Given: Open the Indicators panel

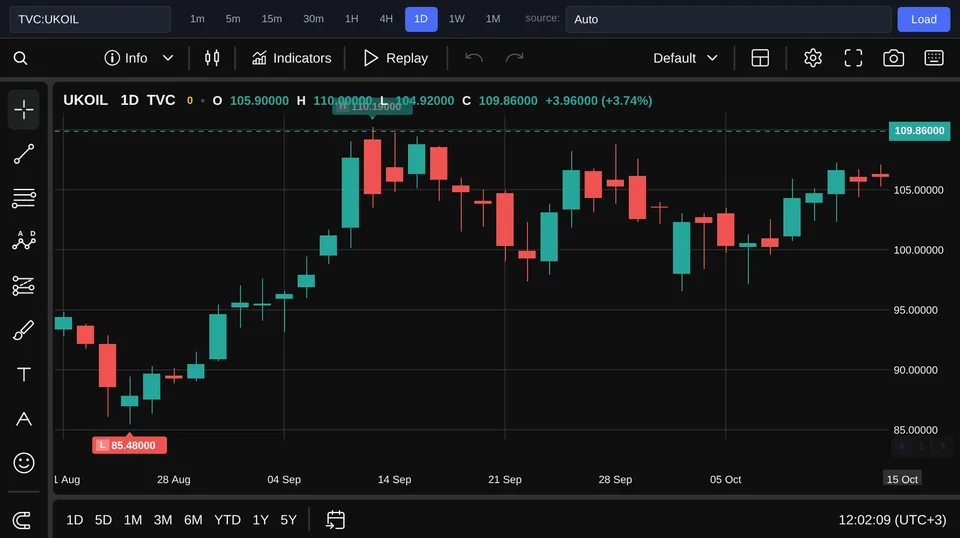Looking at the screenshot, I should (291, 58).
